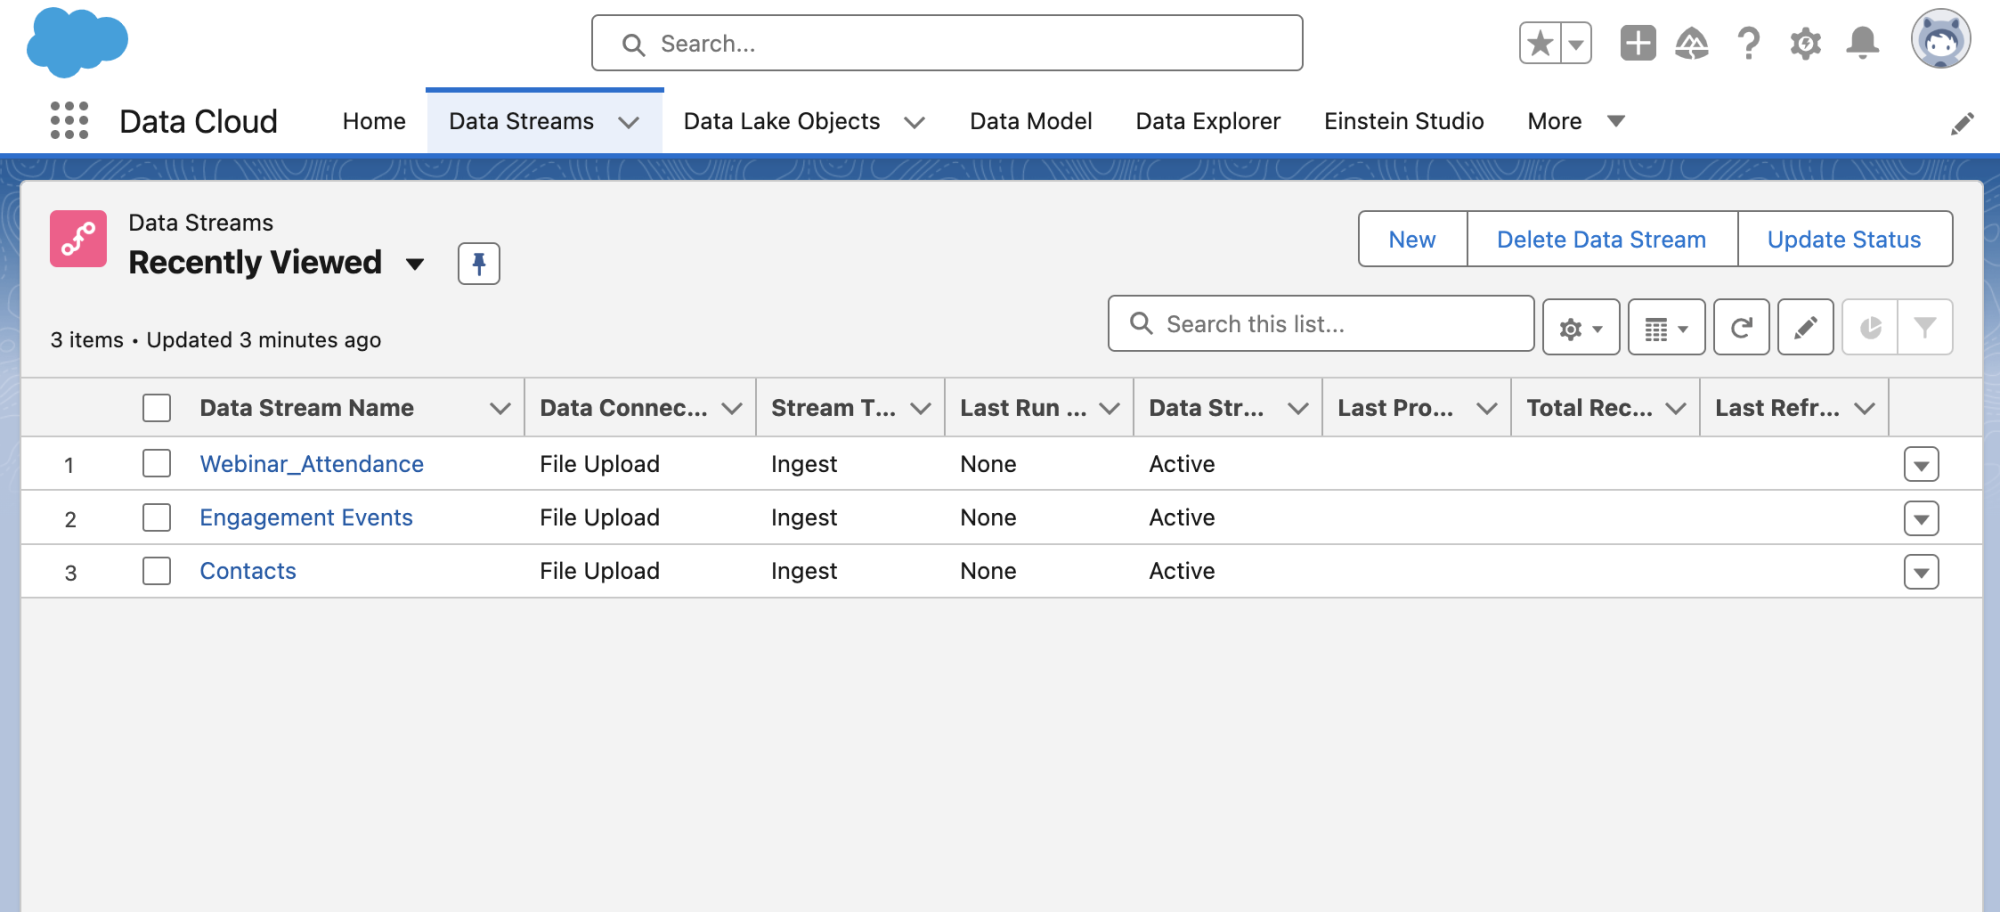Screen dimensions: 2000x912
Task: Open list view inline edit pencil icon
Action: 1805,326
